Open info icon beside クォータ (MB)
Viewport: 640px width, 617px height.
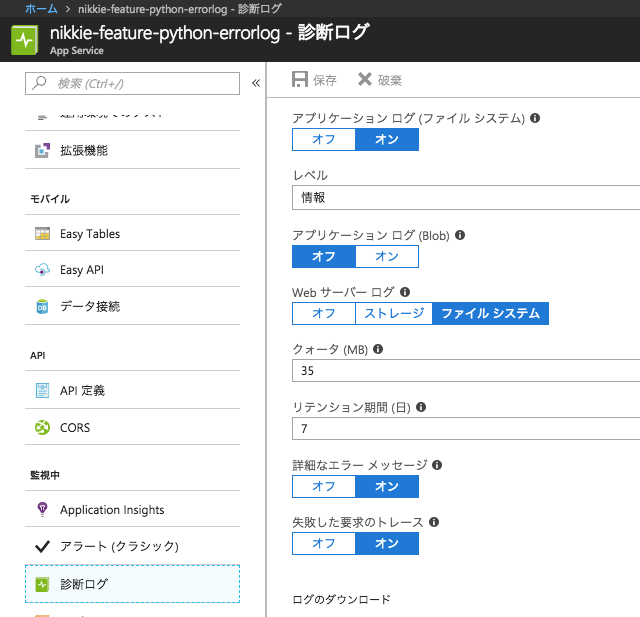[x=378, y=349]
